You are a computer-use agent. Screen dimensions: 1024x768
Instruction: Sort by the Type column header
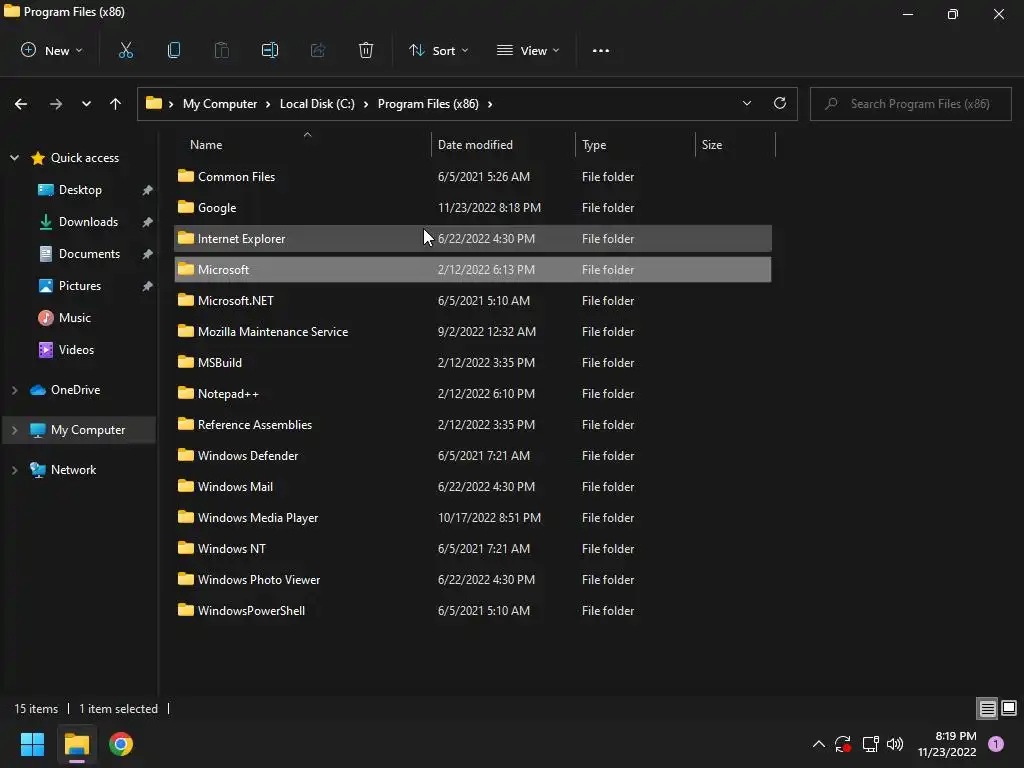pyautogui.click(x=635, y=144)
